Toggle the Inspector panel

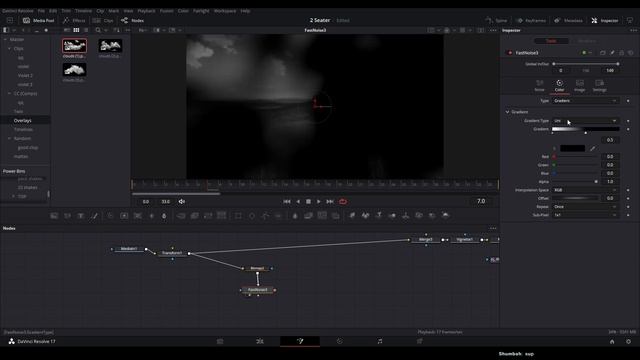point(605,20)
